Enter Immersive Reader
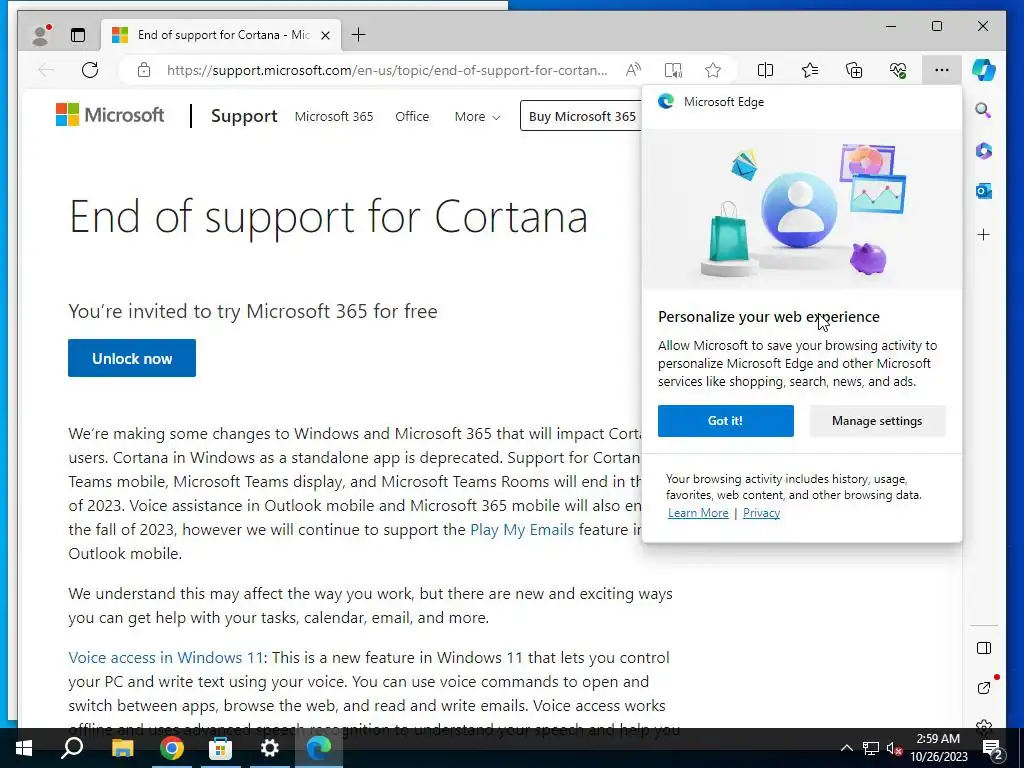 tap(673, 70)
